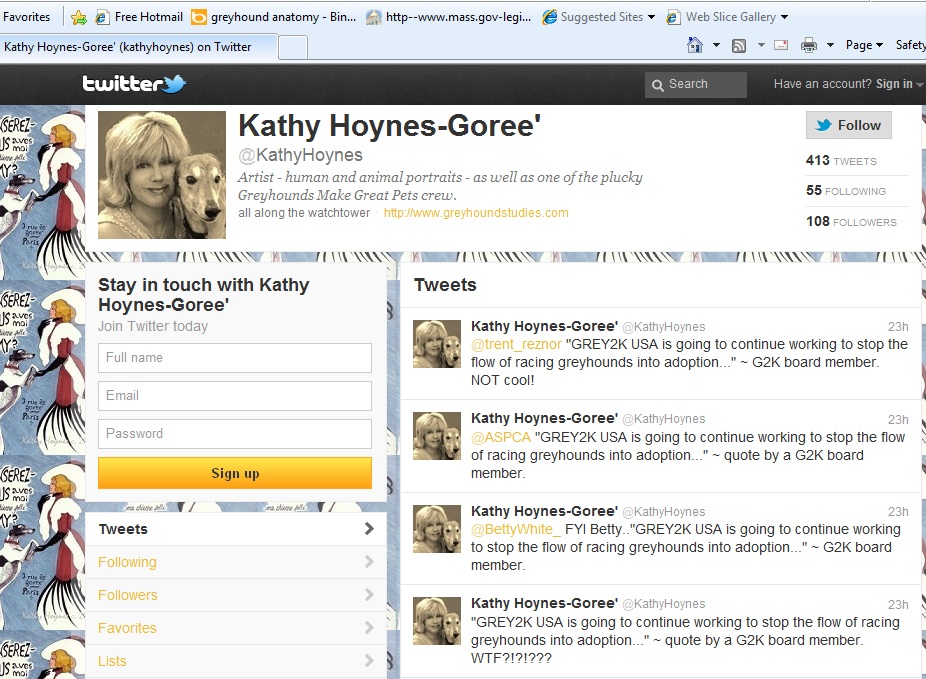Screen dimensions: 926x679
Task: Click the 108 Followers count
Action: click(851, 221)
